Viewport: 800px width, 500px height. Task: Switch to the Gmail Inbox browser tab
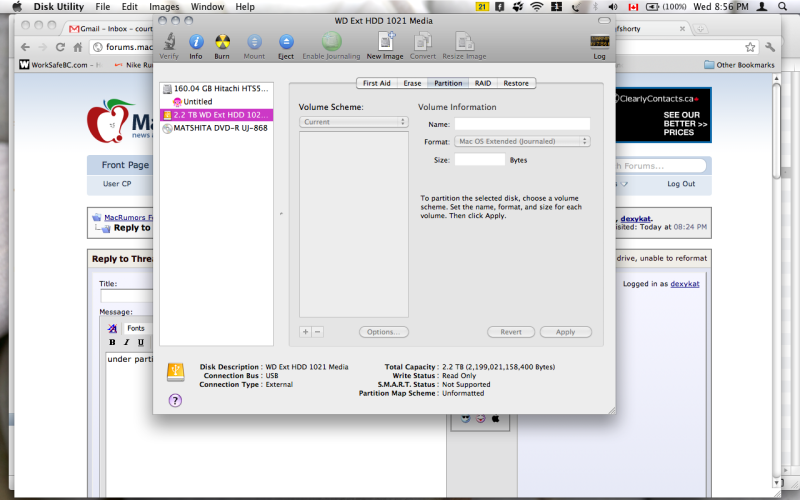(110, 29)
